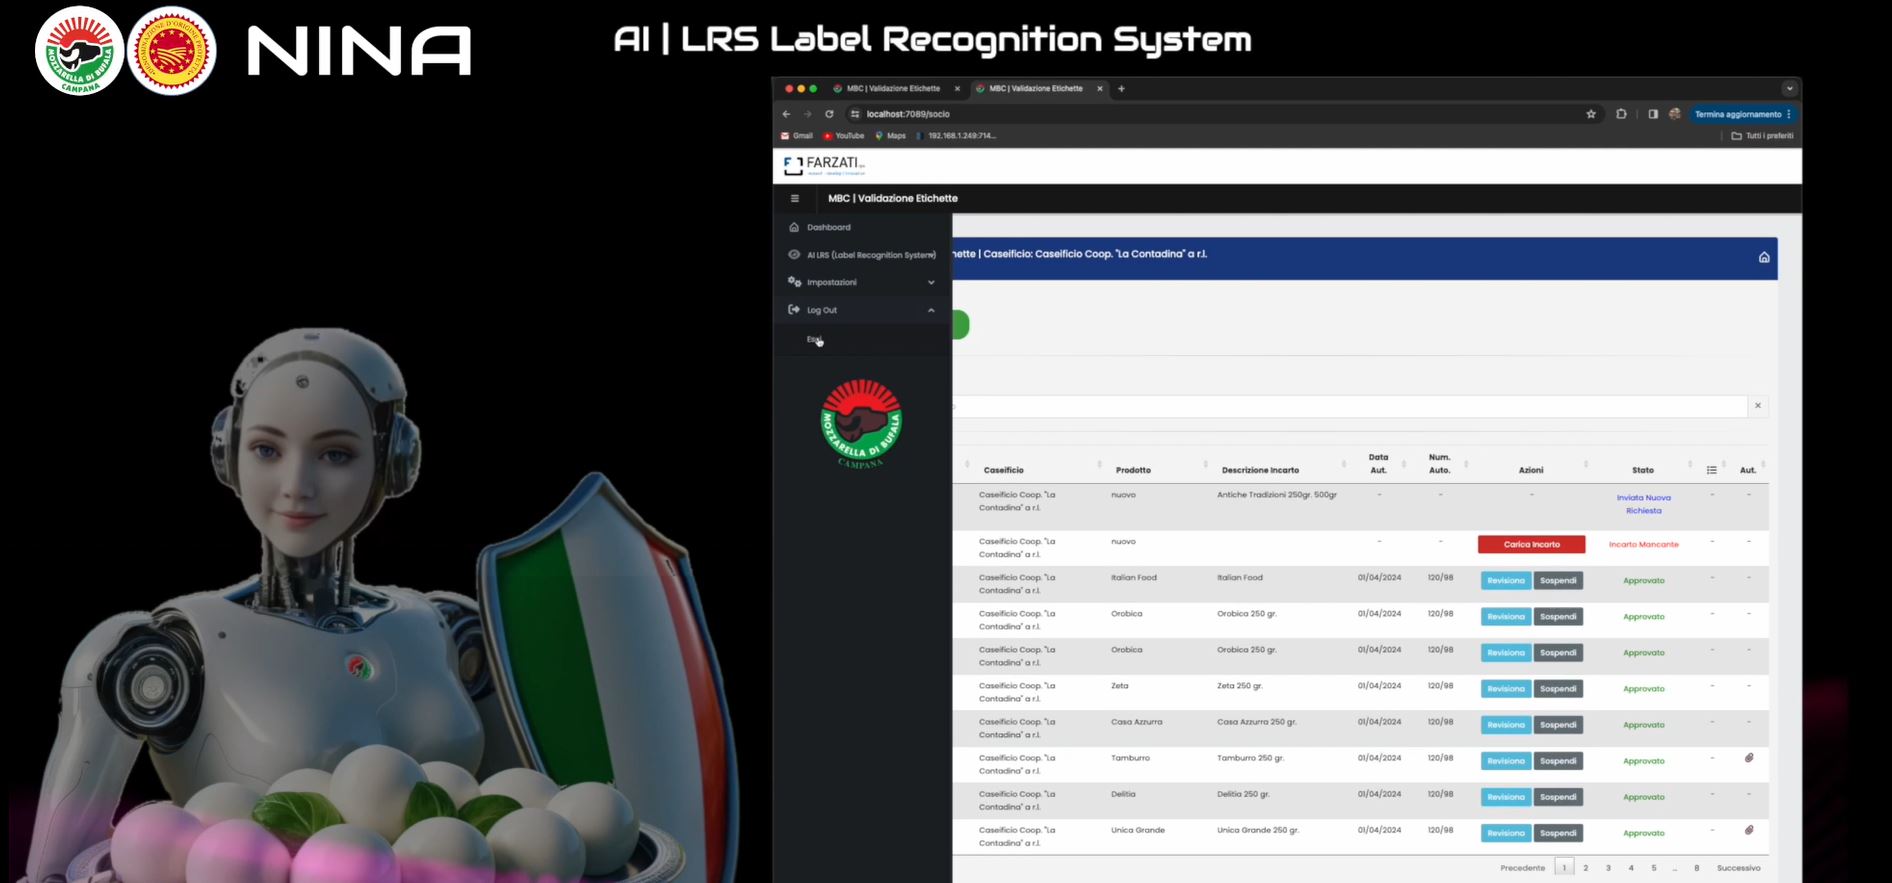Open Dashboard via its house sidebar icon
1892x883 pixels.
pyautogui.click(x=794, y=227)
